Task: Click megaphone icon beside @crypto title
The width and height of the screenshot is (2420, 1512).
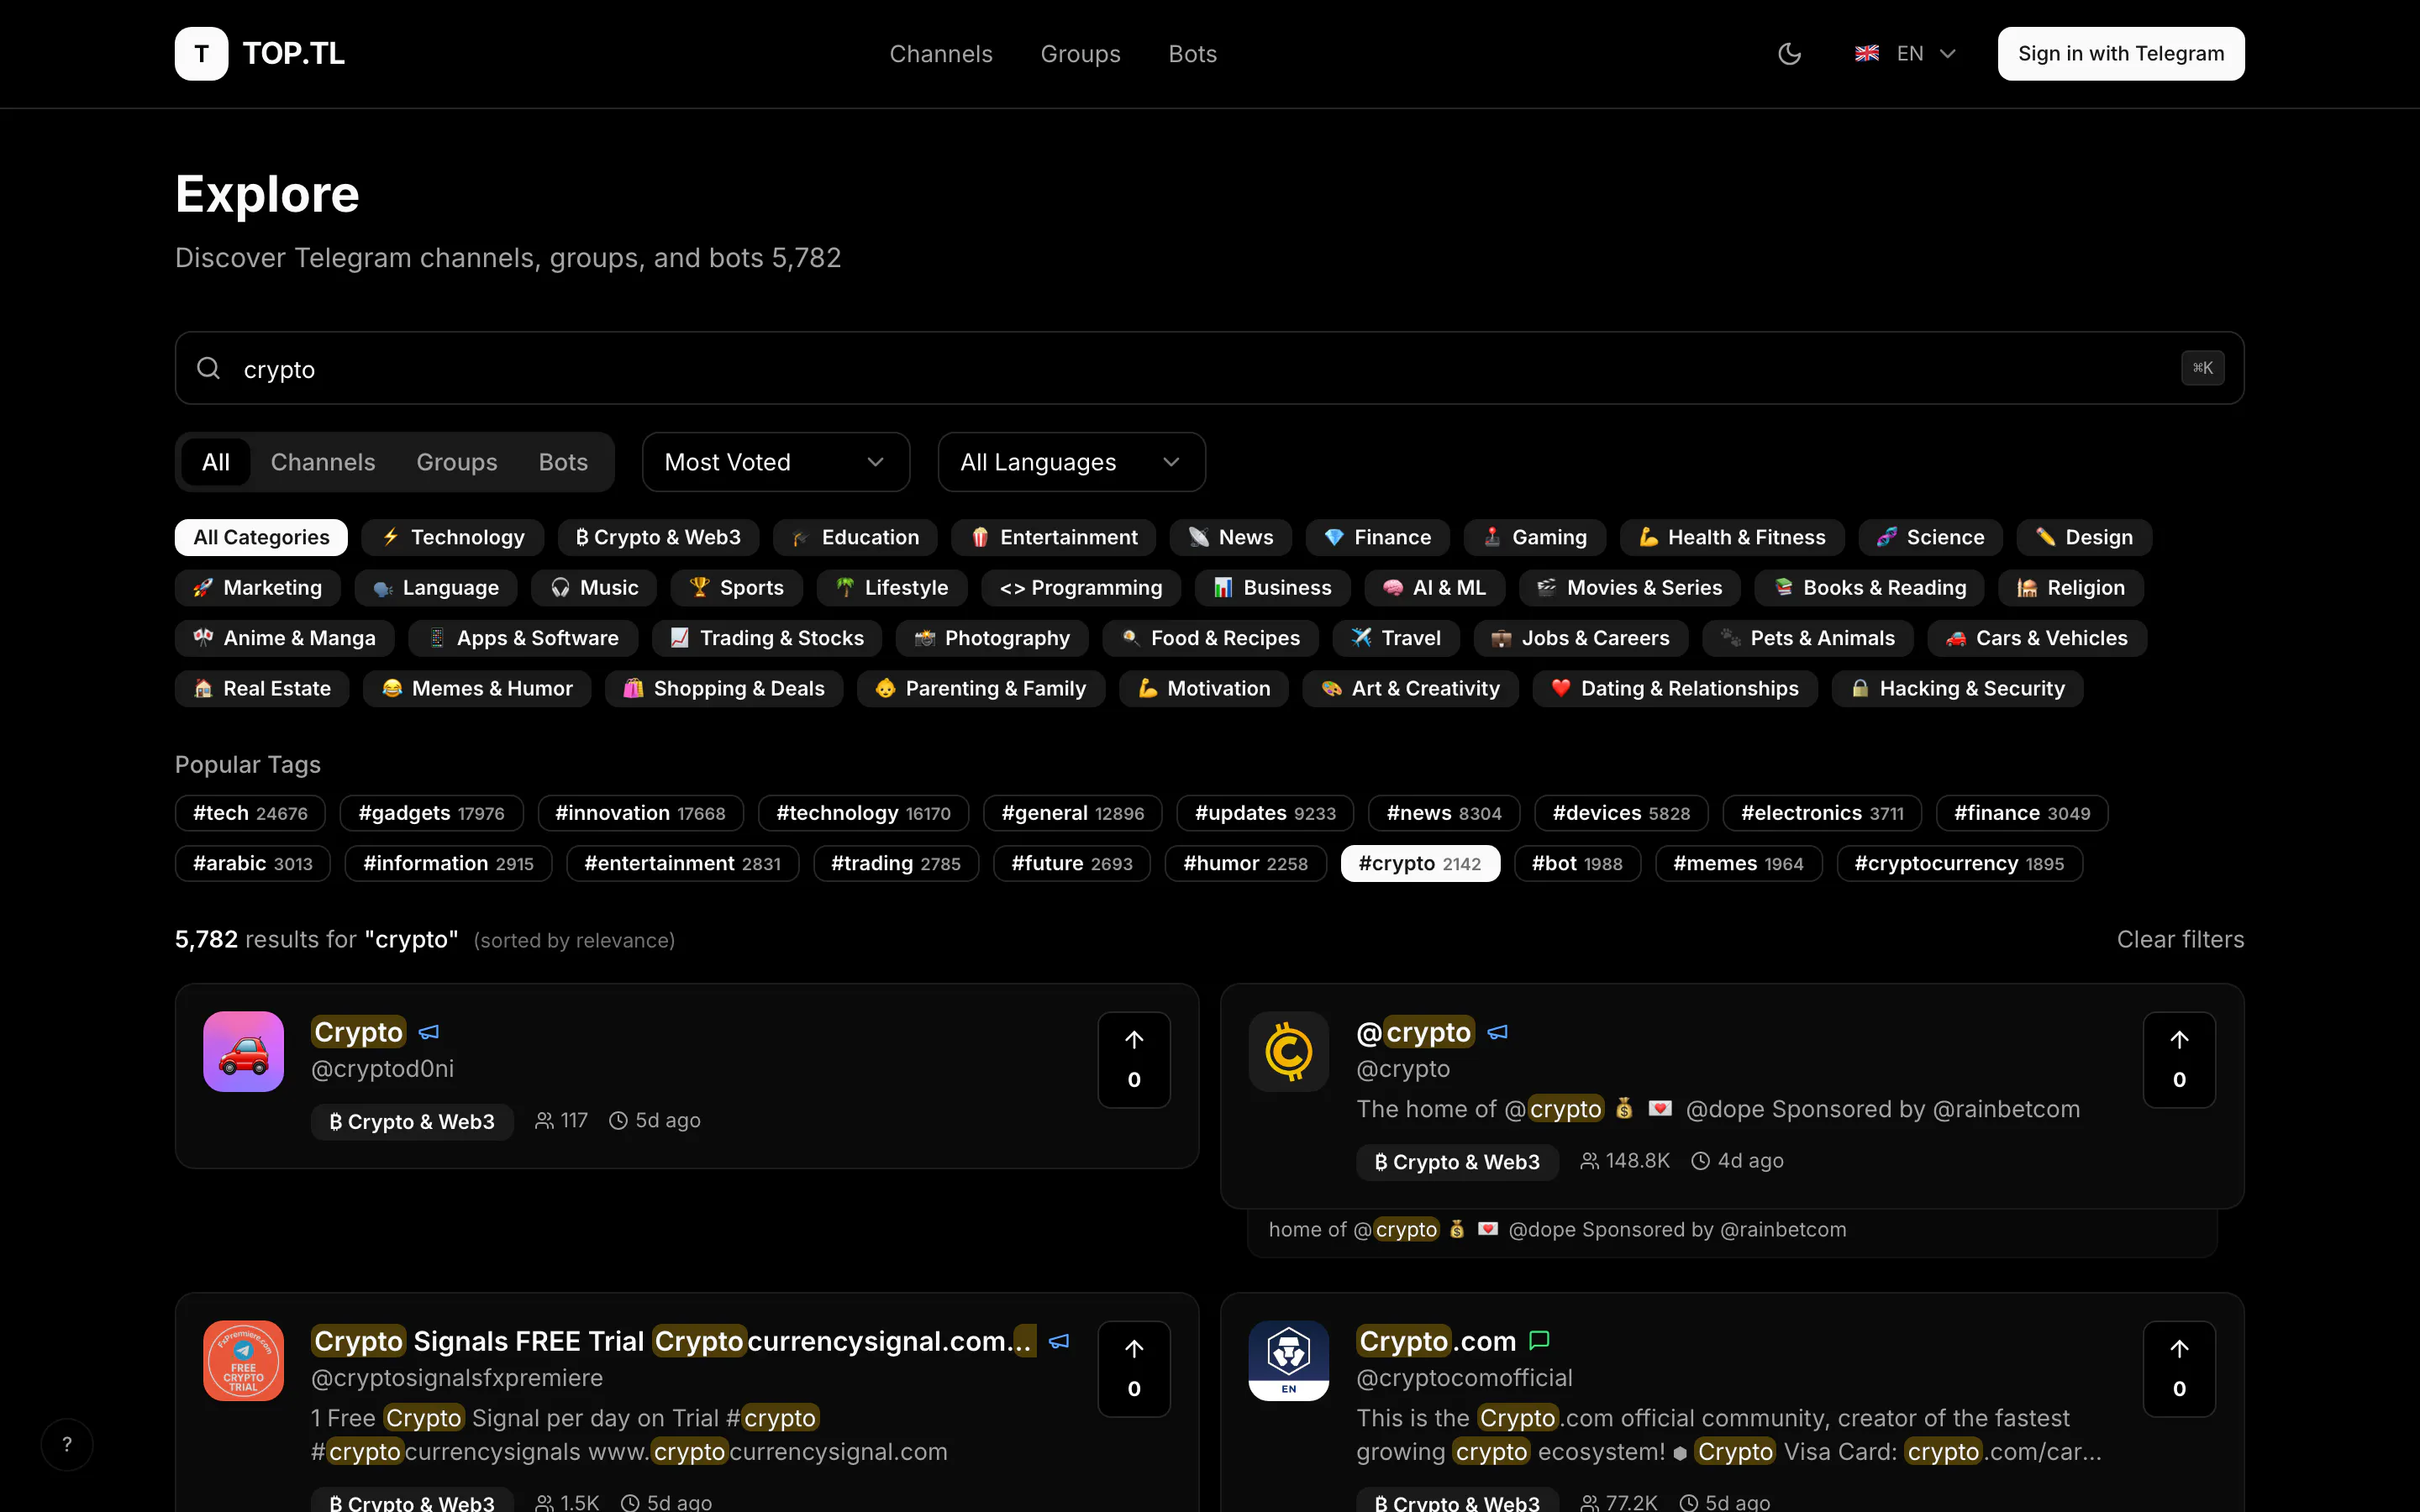Action: click(1497, 1032)
